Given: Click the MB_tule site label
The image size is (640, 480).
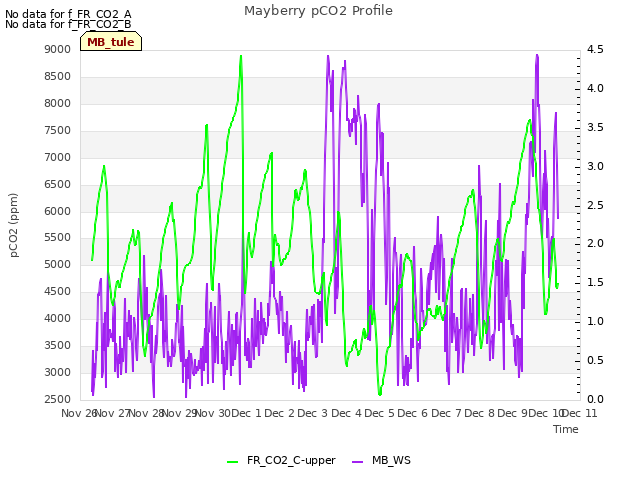Looking at the screenshot, I should [x=111, y=42].
